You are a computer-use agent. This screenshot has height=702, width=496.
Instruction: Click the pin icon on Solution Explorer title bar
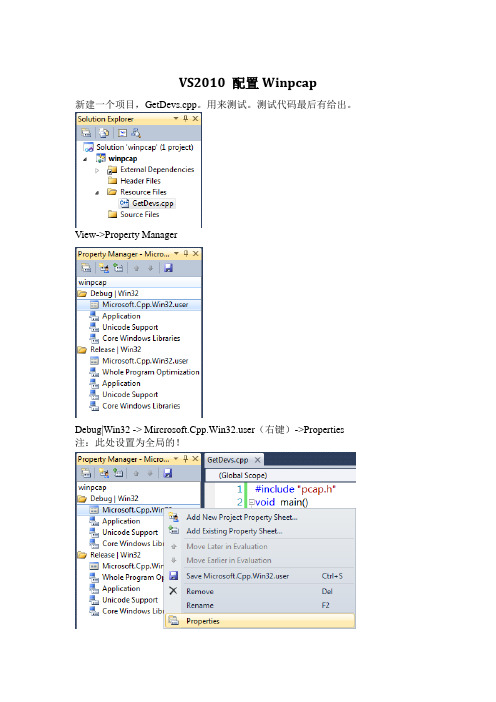186,119
